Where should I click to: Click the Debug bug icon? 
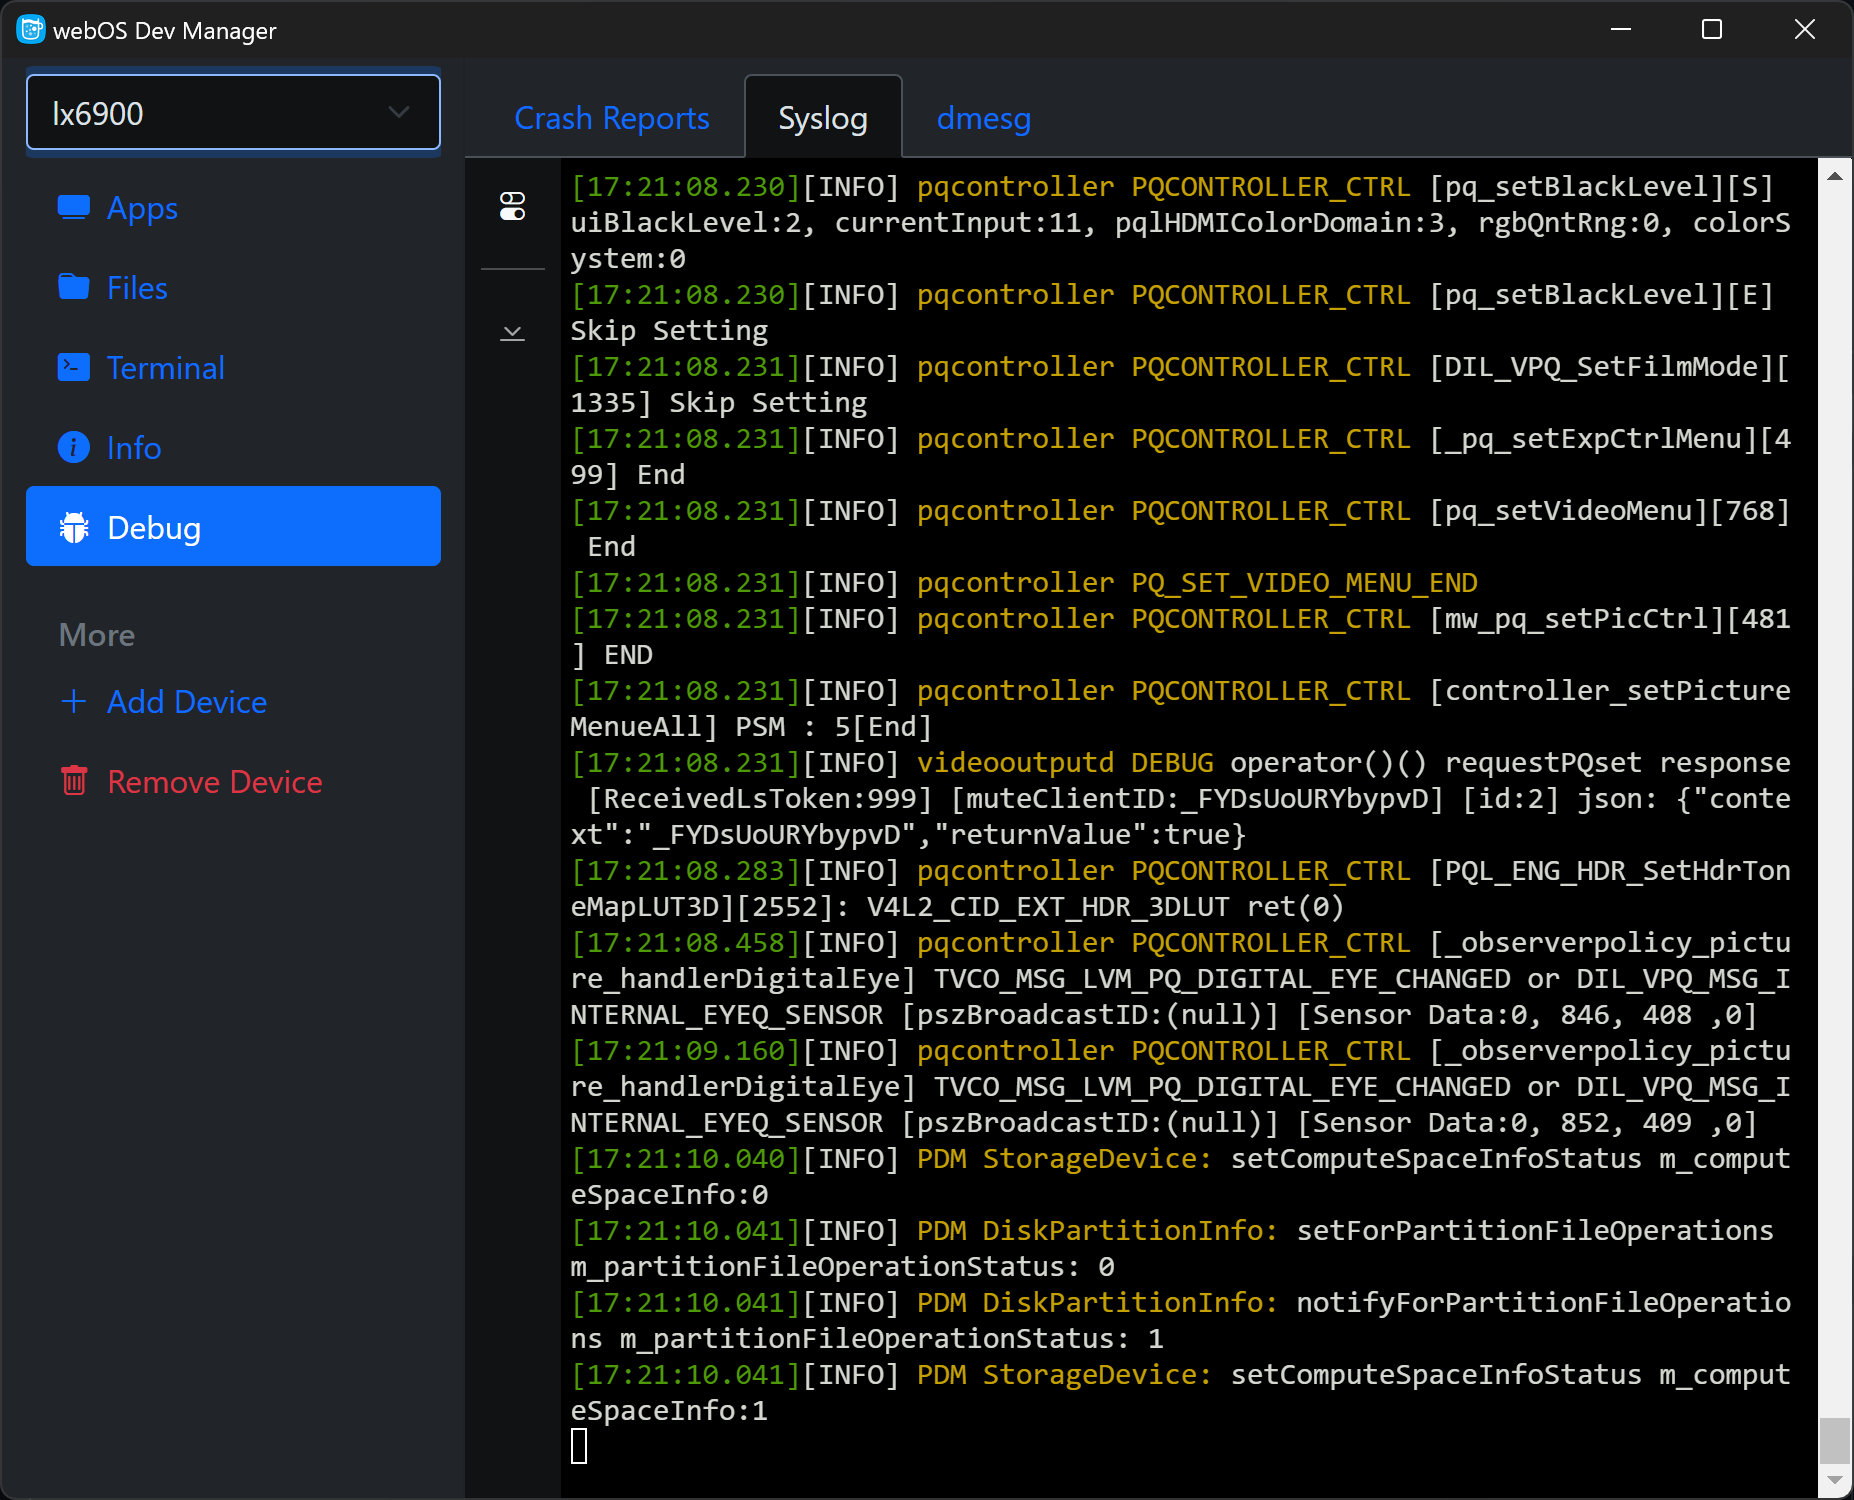coord(74,527)
